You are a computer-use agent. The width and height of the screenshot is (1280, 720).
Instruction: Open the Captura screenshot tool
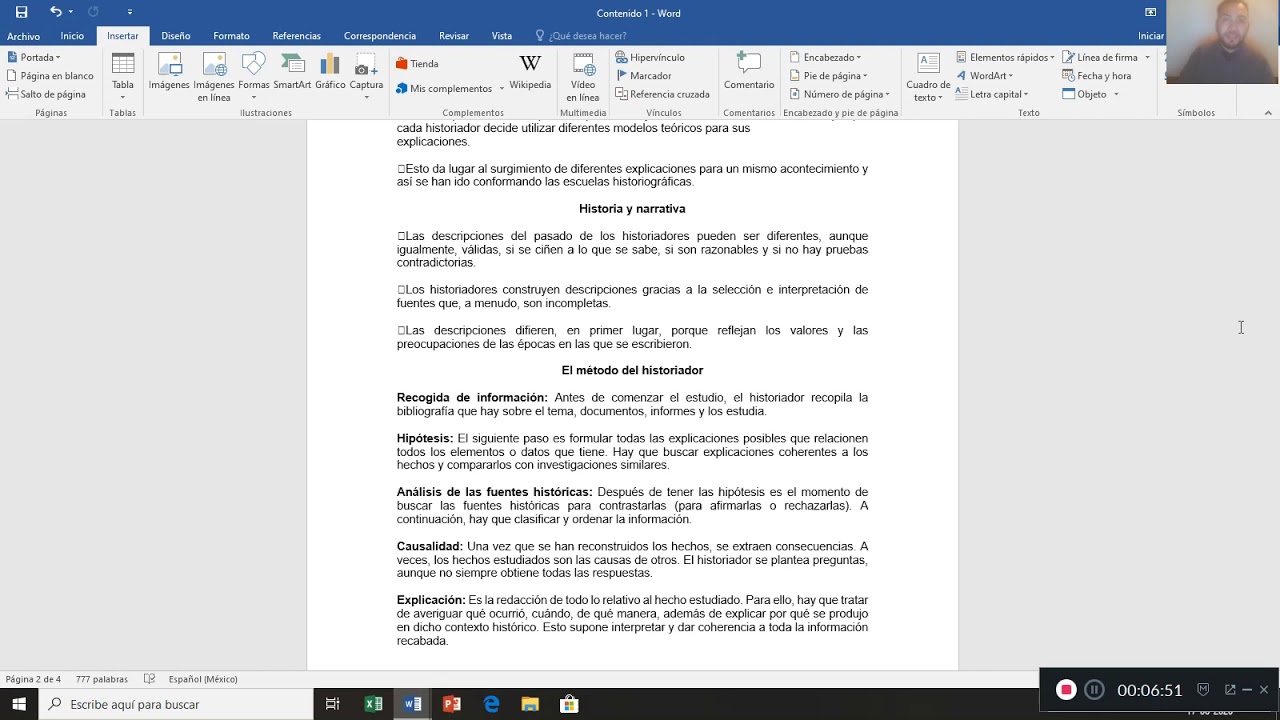coord(366,76)
